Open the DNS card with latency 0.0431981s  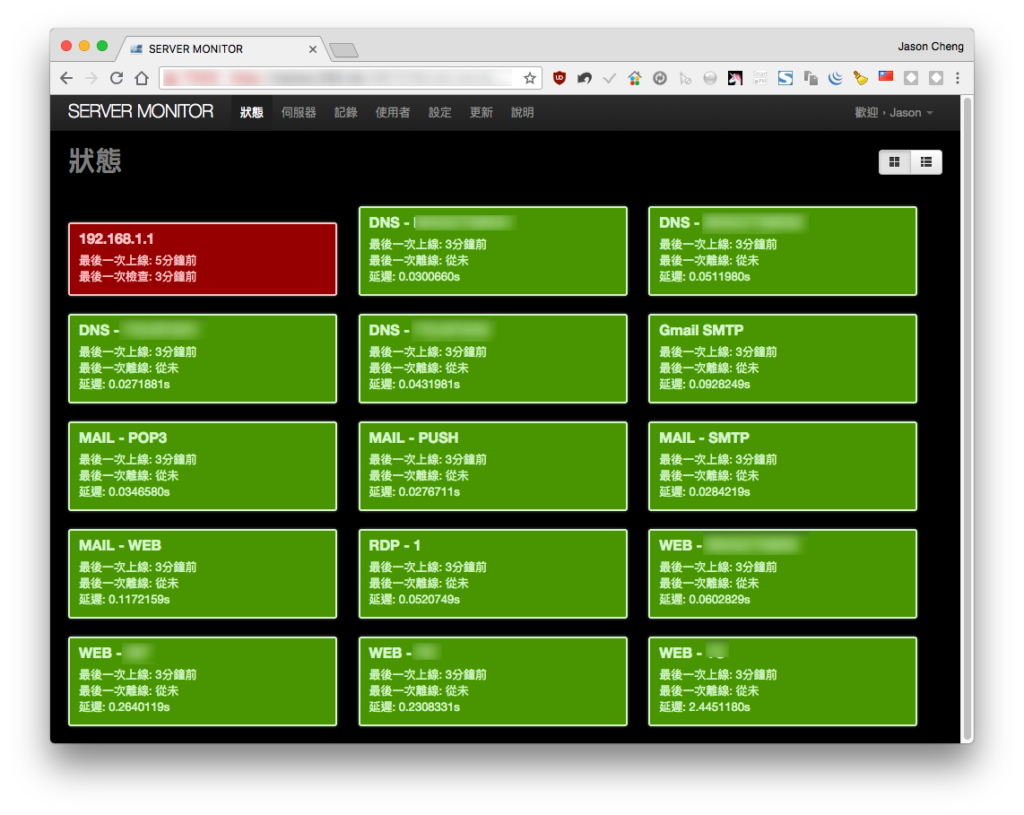(493, 359)
